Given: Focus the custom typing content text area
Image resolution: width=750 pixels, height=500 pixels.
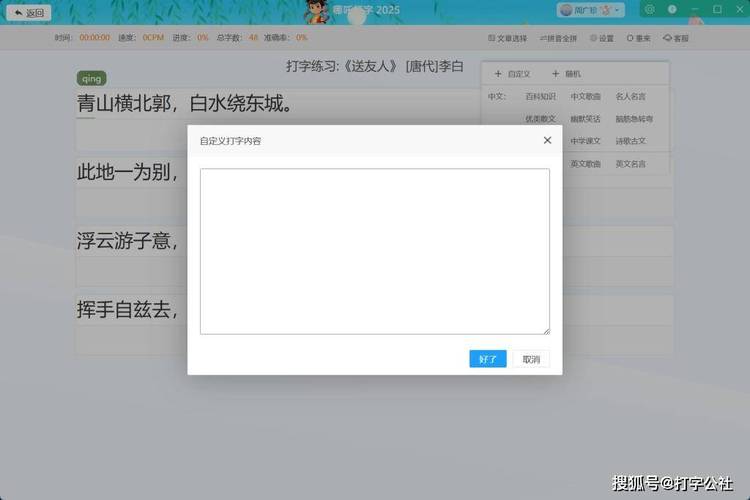Looking at the screenshot, I should tap(375, 251).
